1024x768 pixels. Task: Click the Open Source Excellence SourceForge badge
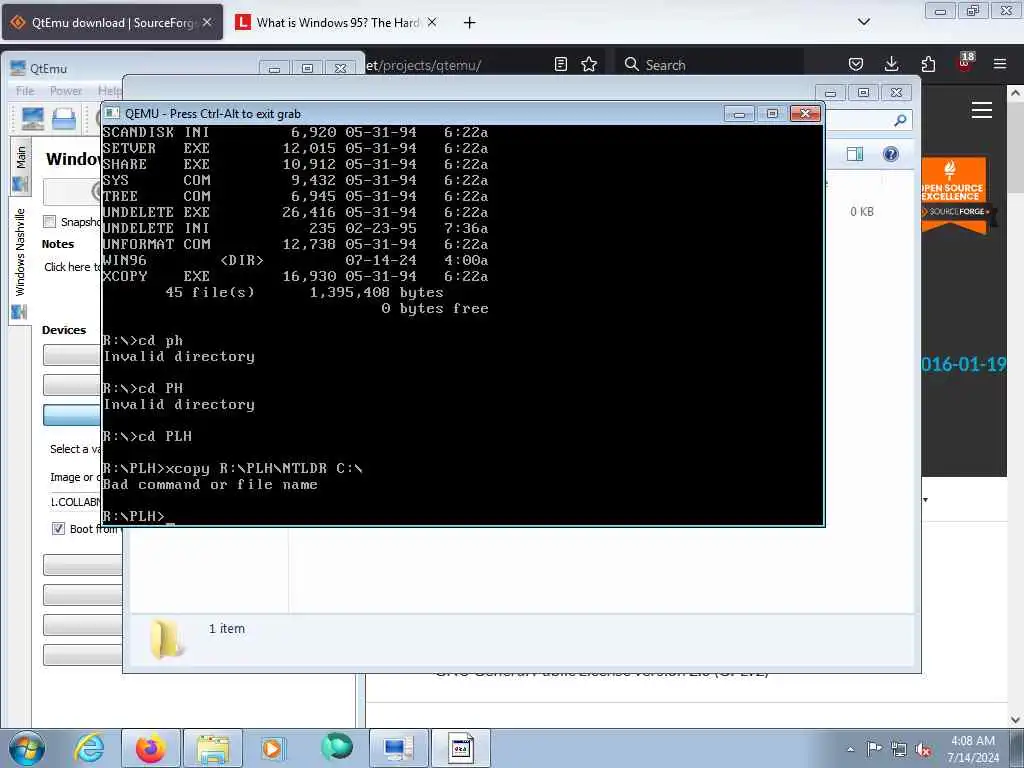coord(954,194)
